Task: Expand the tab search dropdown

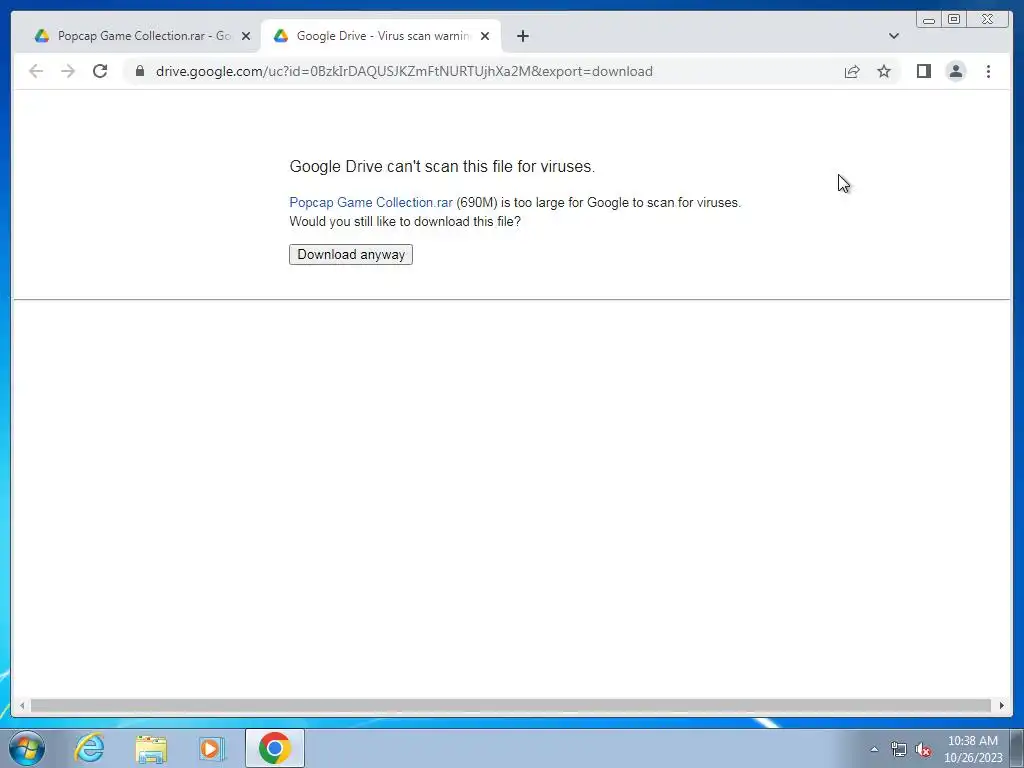Action: point(893,36)
